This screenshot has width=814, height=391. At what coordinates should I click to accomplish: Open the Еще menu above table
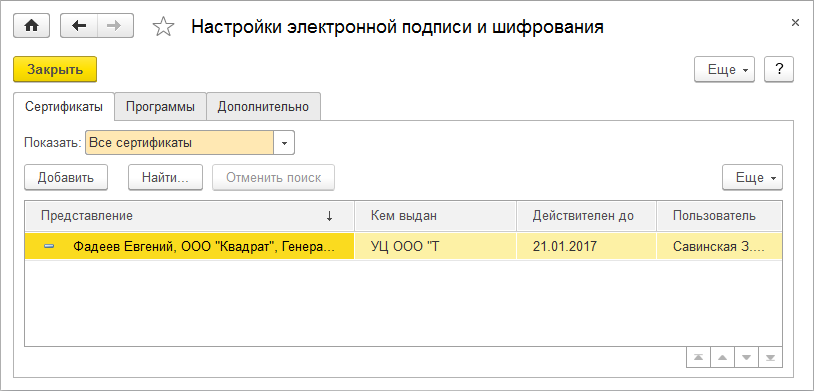[x=752, y=178]
